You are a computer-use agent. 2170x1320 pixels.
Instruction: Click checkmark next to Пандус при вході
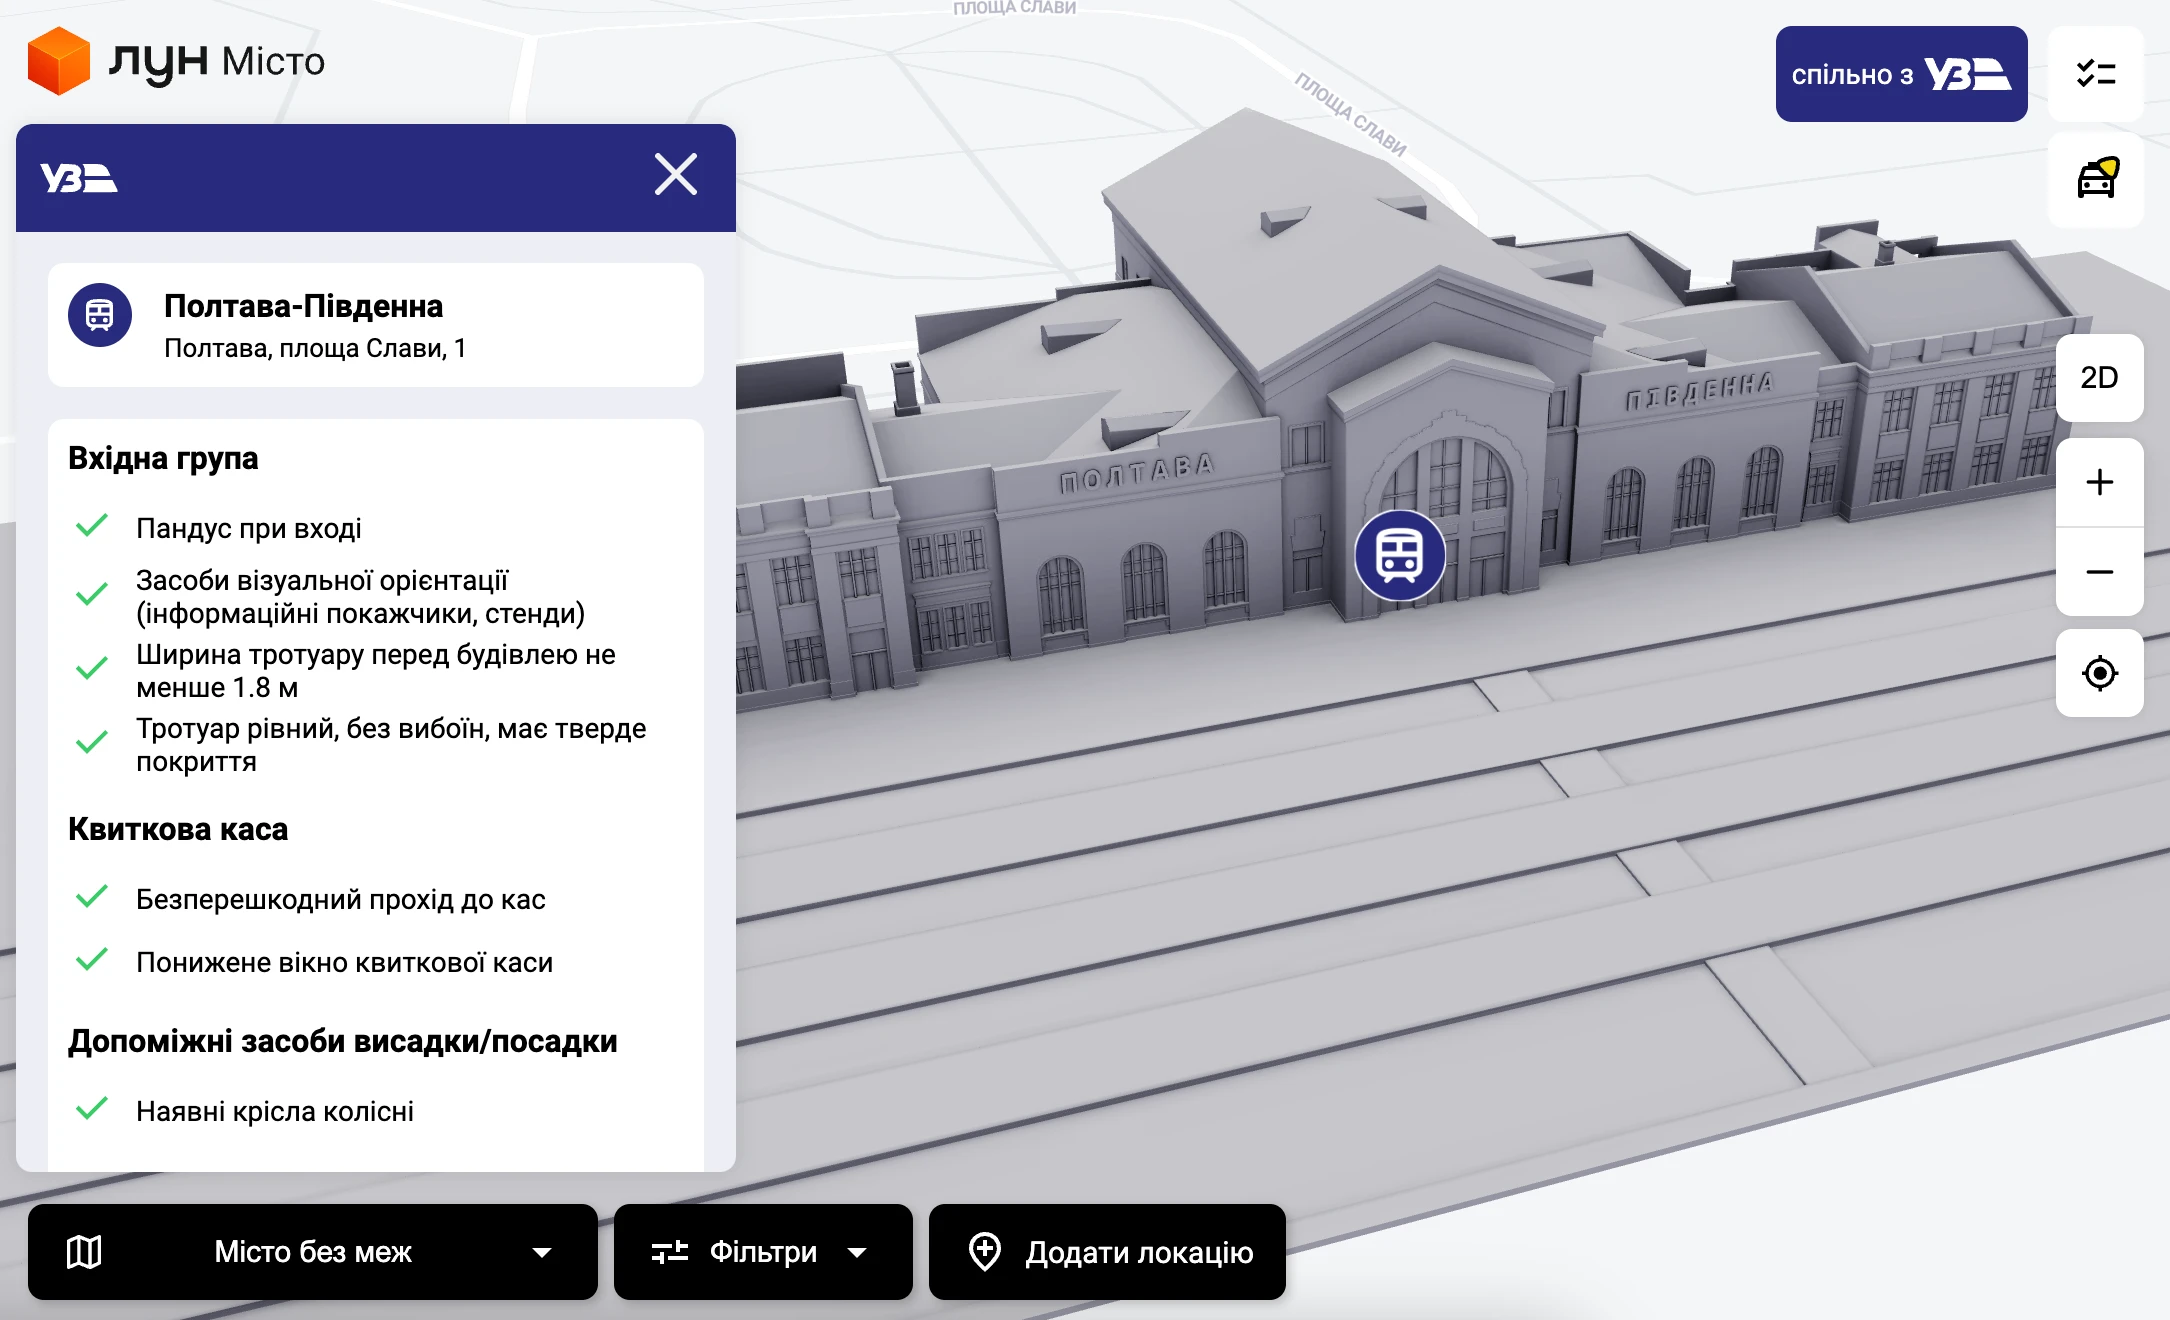[92, 526]
